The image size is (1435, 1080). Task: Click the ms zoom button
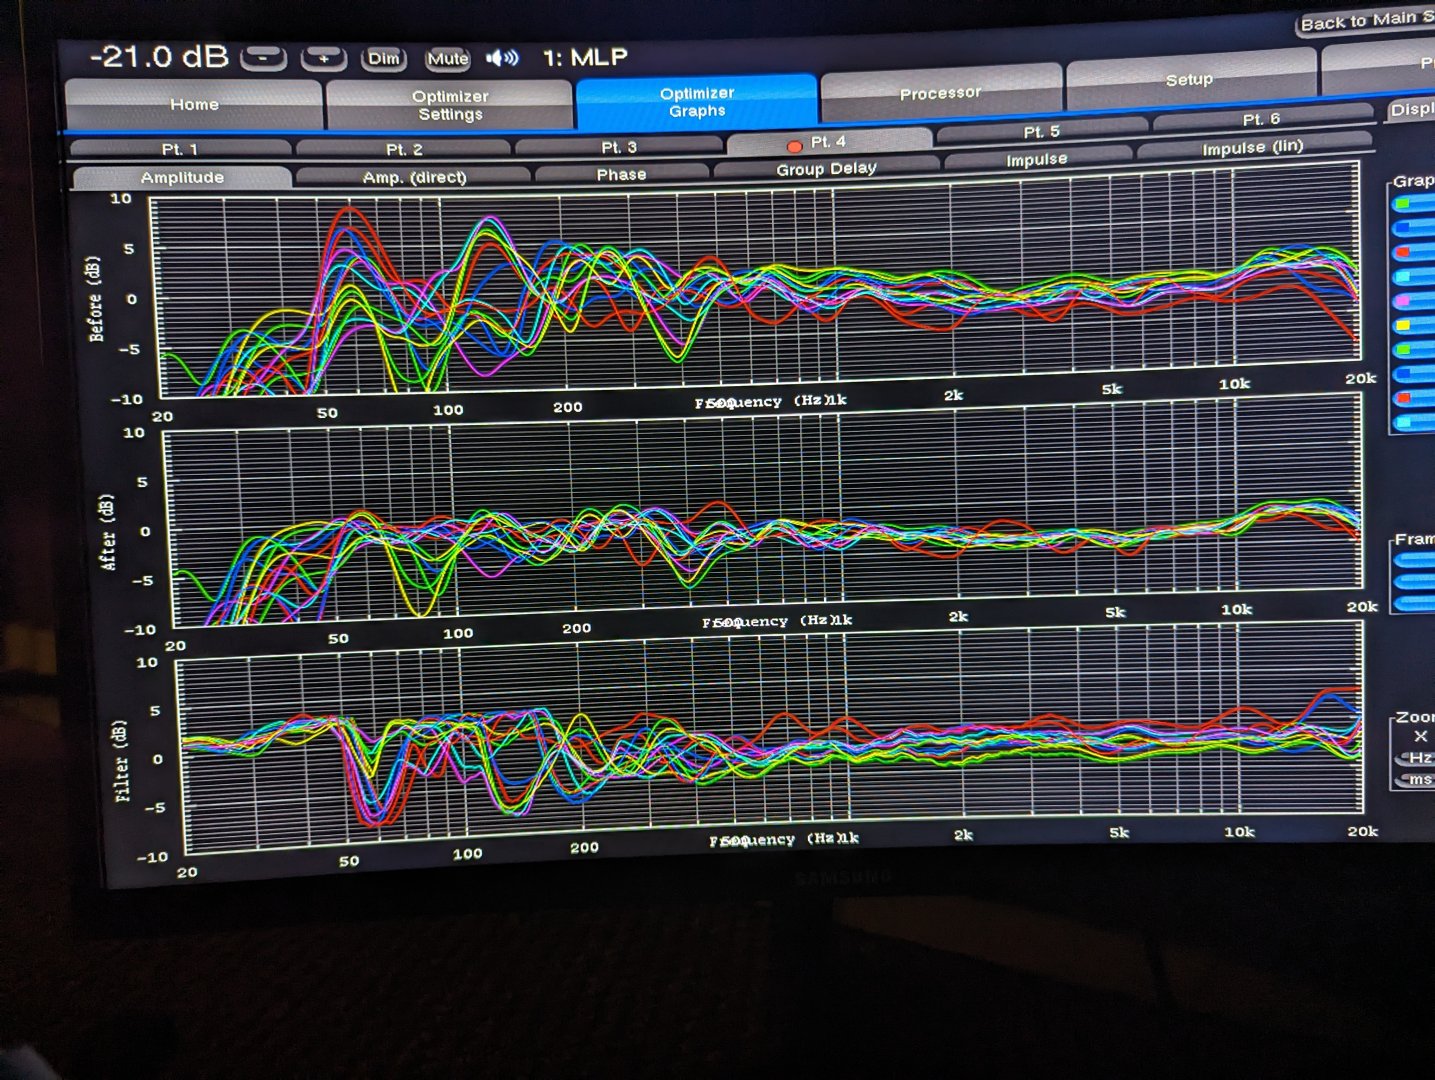coord(1418,780)
